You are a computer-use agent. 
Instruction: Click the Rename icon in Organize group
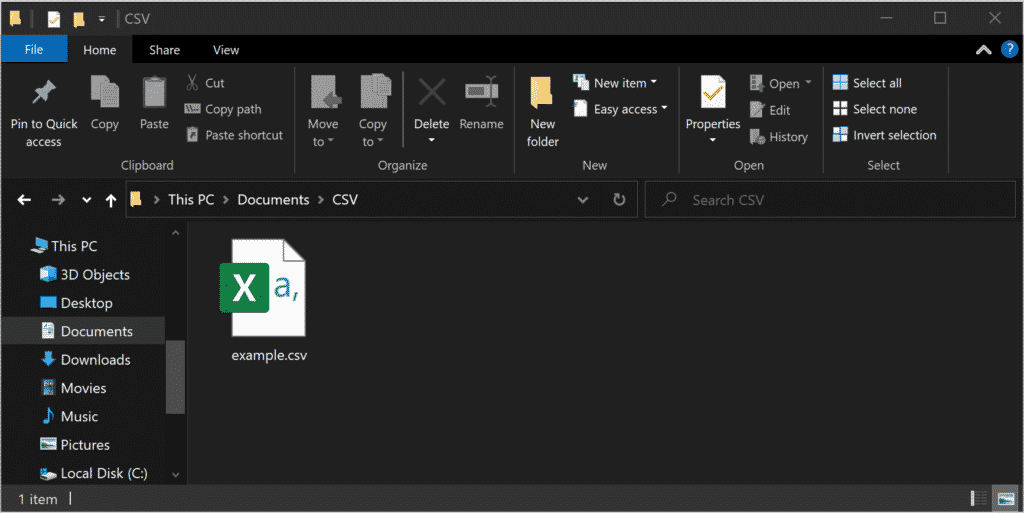click(481, 93)
